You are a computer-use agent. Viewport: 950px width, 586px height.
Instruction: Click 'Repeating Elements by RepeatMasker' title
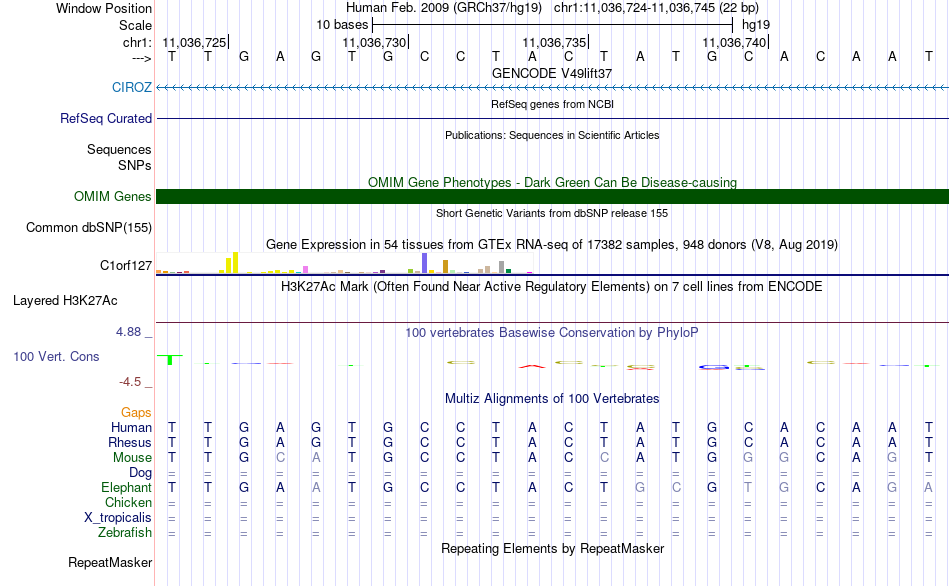[x=553, y=548]
